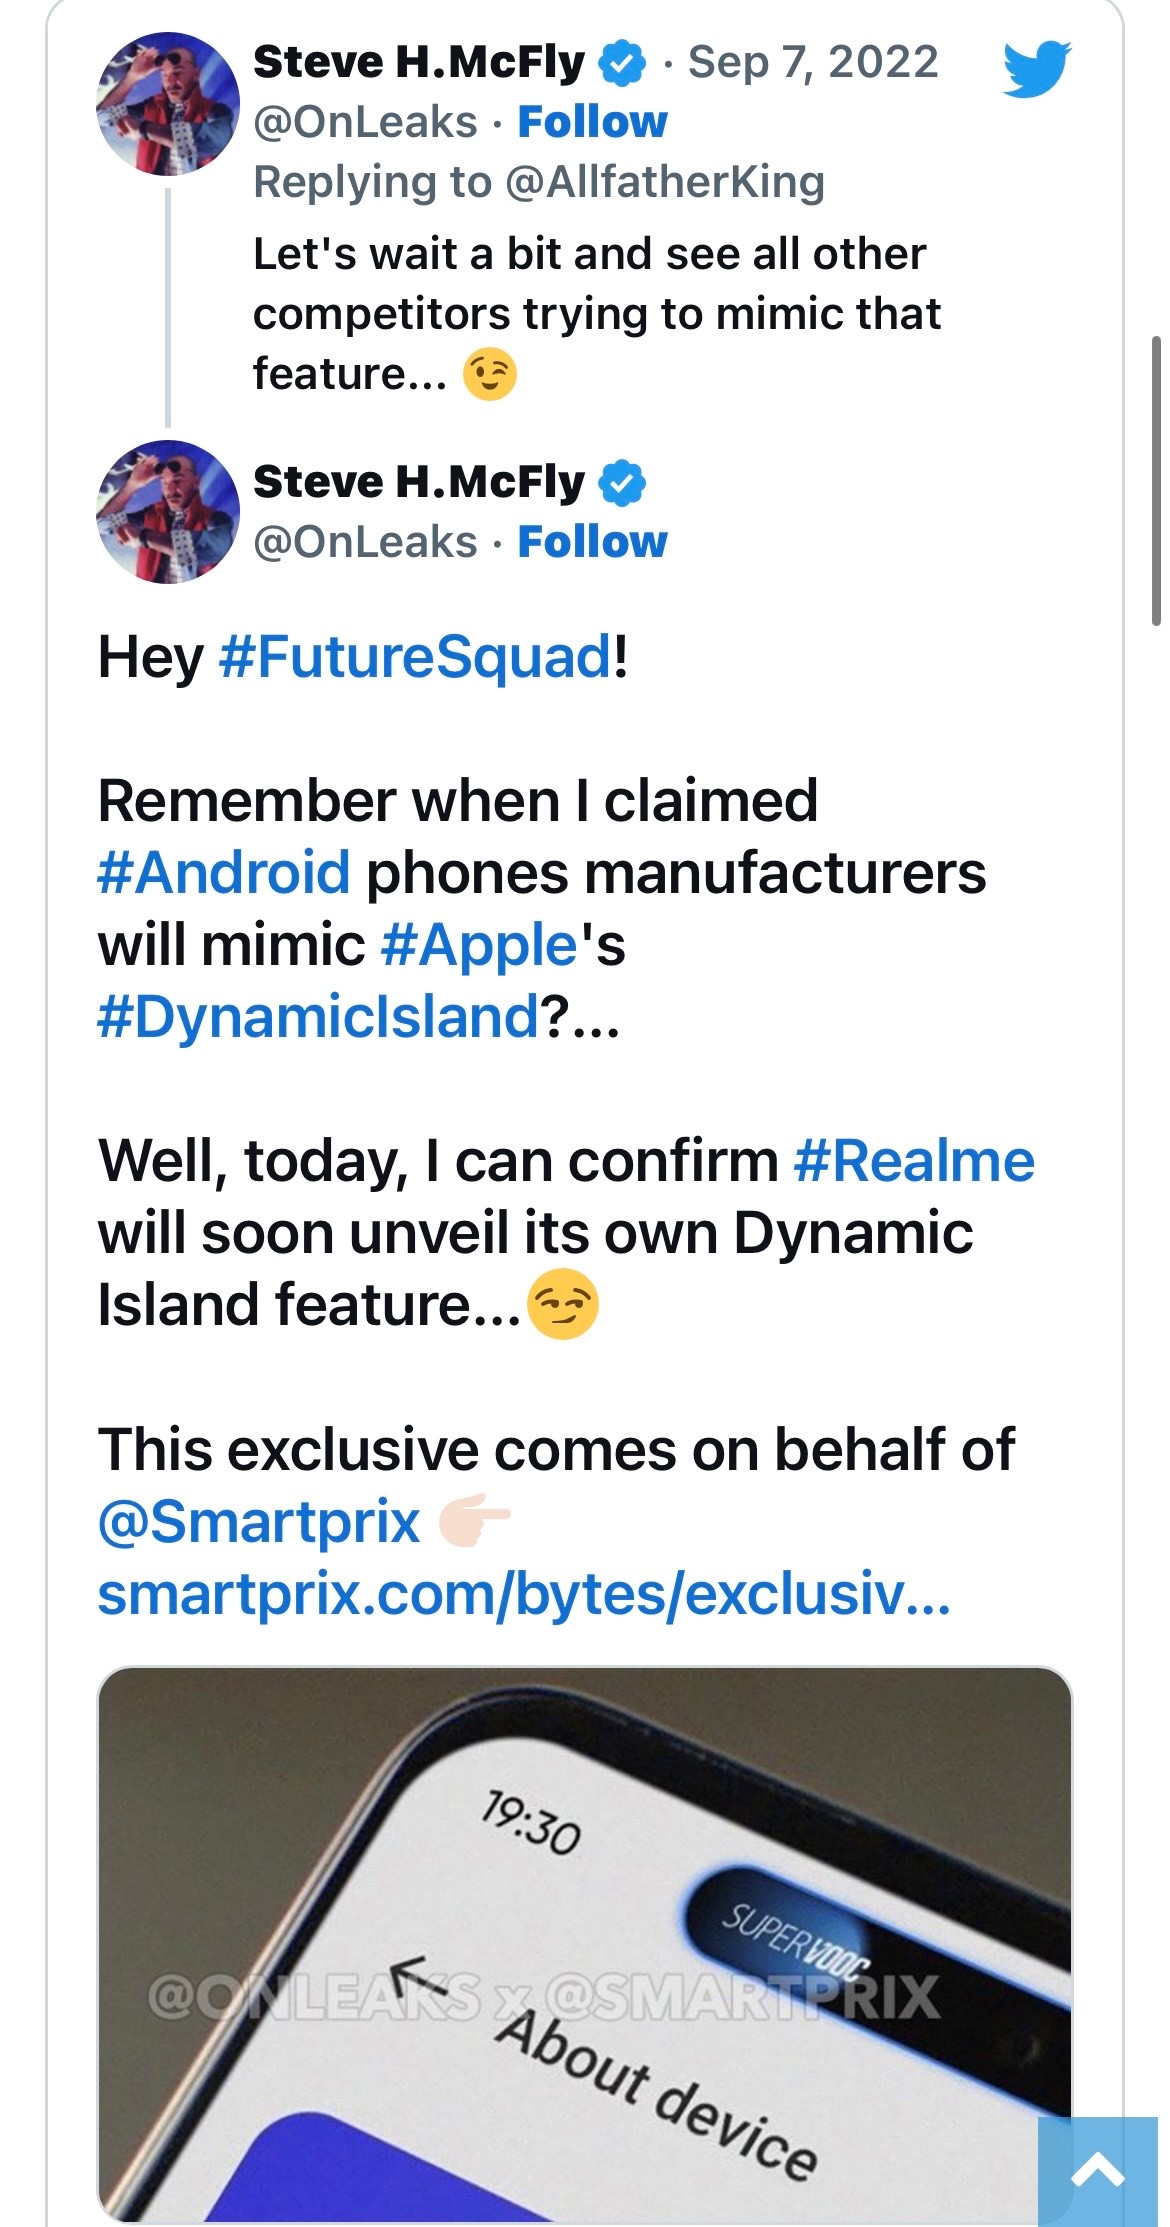
Task: Click the page scrollbar on right edge
Action: point(1157,480)
